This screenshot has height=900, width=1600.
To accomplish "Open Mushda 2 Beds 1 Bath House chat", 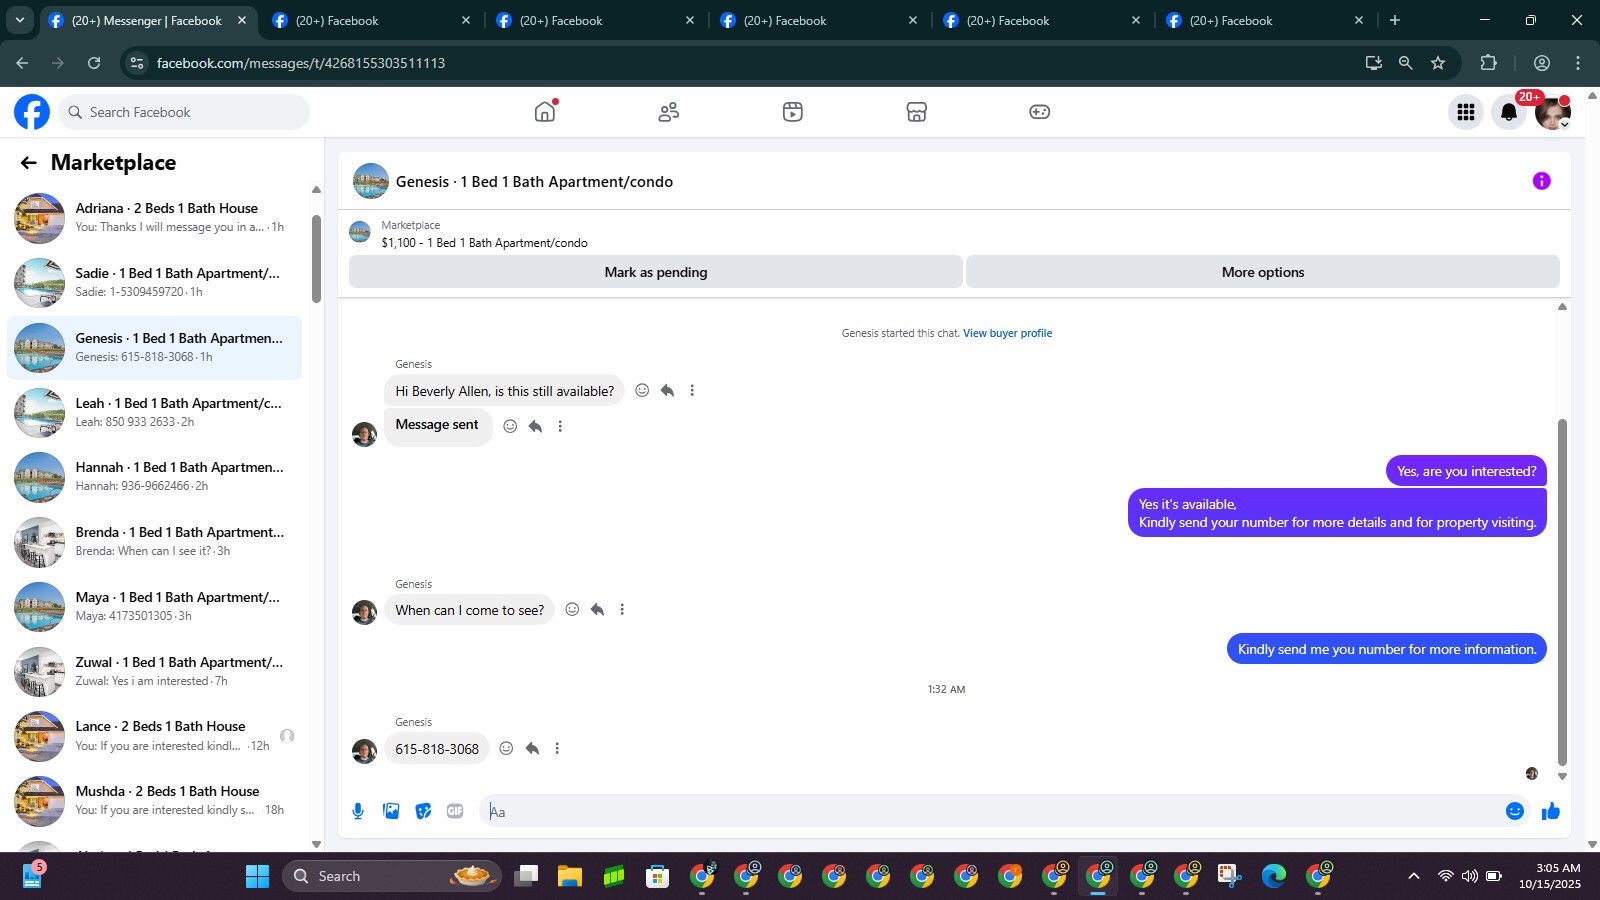I will click(x=155, y=801).
